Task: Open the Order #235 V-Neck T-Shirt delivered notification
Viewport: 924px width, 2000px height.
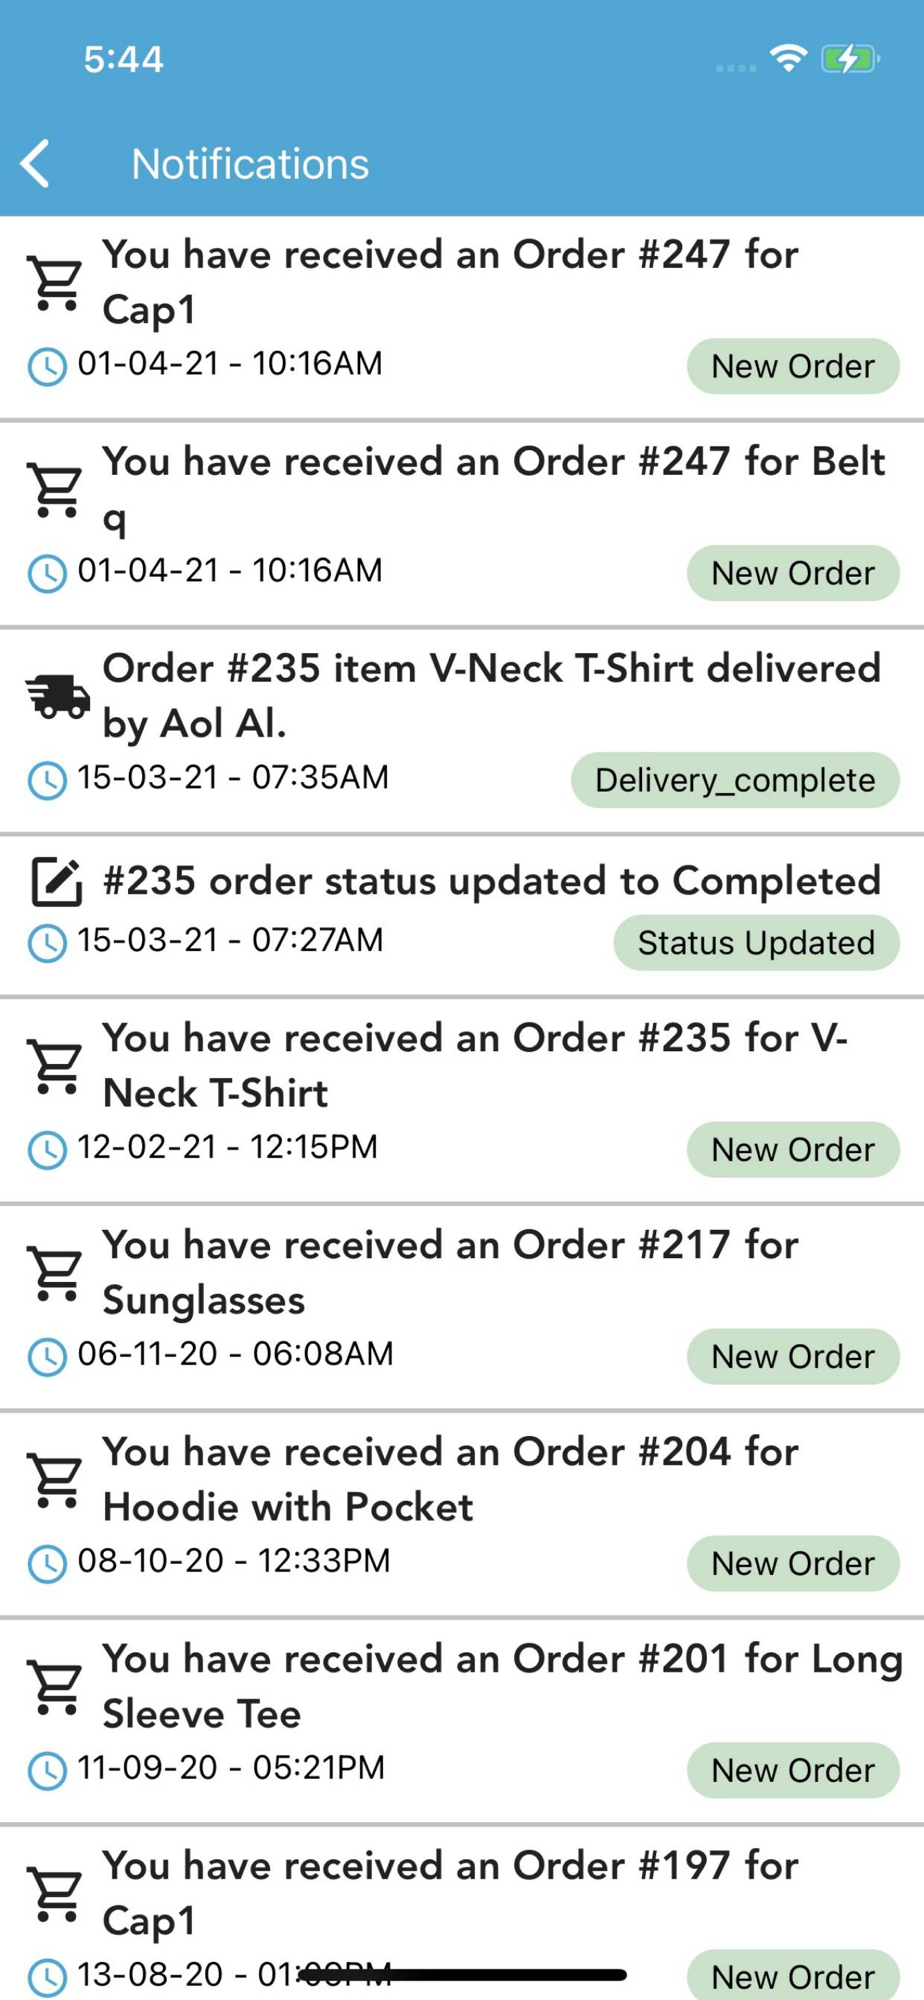Action: tap(490, 696)
